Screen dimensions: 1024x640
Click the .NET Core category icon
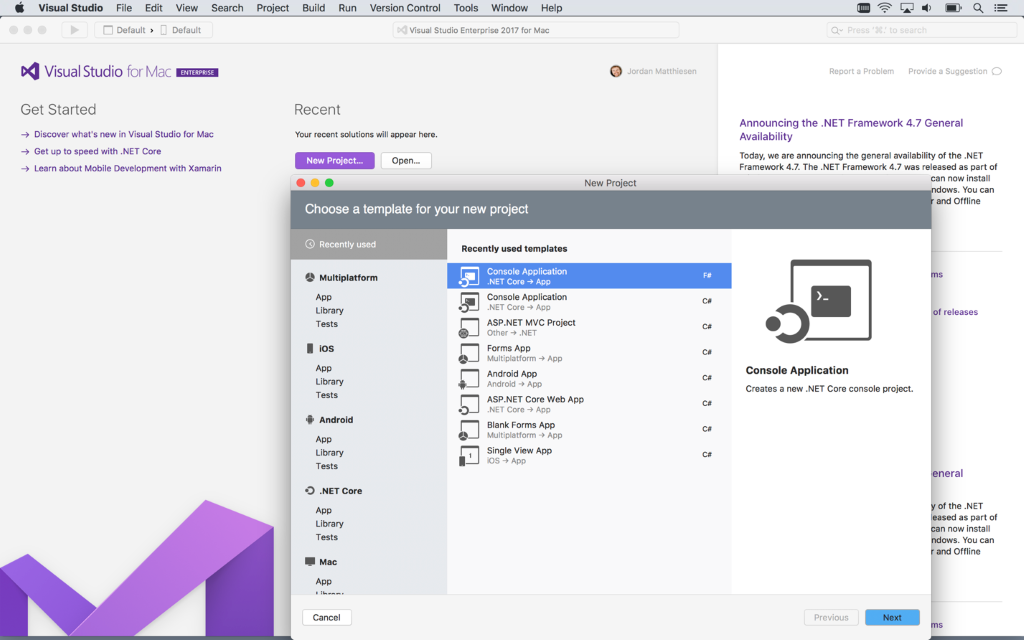pyautogui.click(x=310, y=491)
